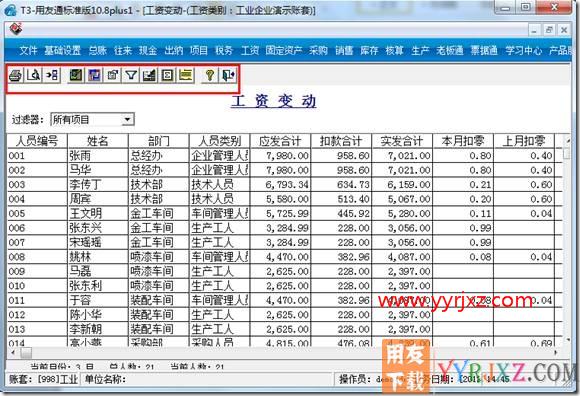
Task: Select the name cell 姚林
Action: click(98, 257)
